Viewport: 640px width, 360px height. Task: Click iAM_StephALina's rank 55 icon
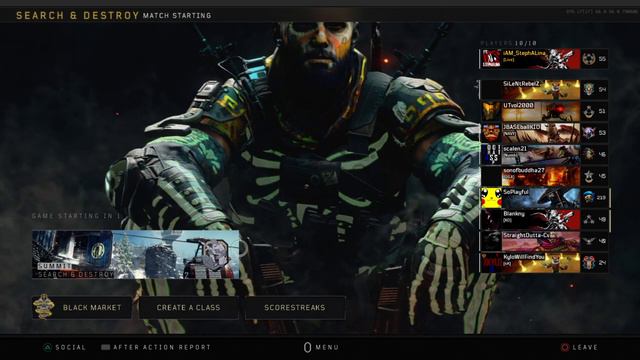click(x=588, y=59)
